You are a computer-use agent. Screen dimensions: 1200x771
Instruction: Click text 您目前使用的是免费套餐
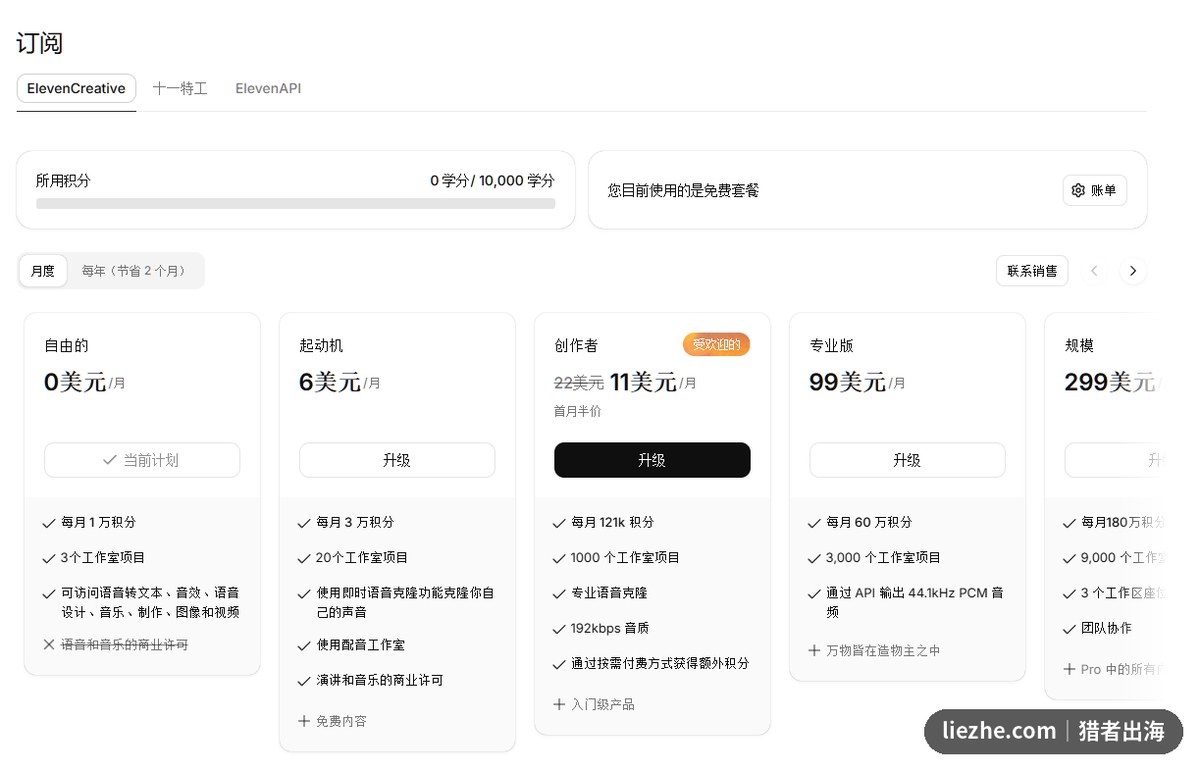(x=683, y=190)
